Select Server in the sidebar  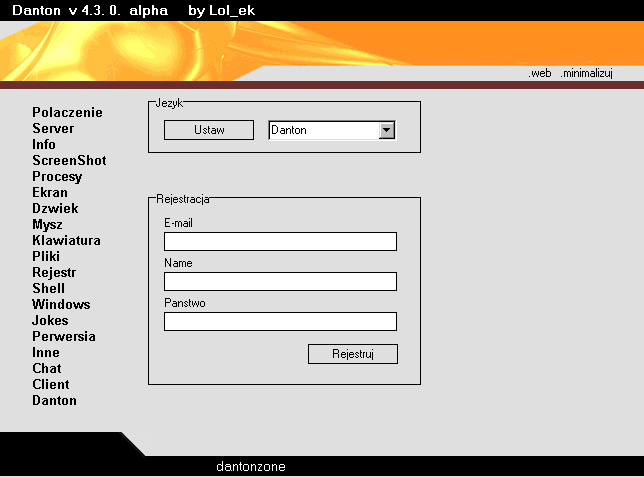click(x=53, y=129)
